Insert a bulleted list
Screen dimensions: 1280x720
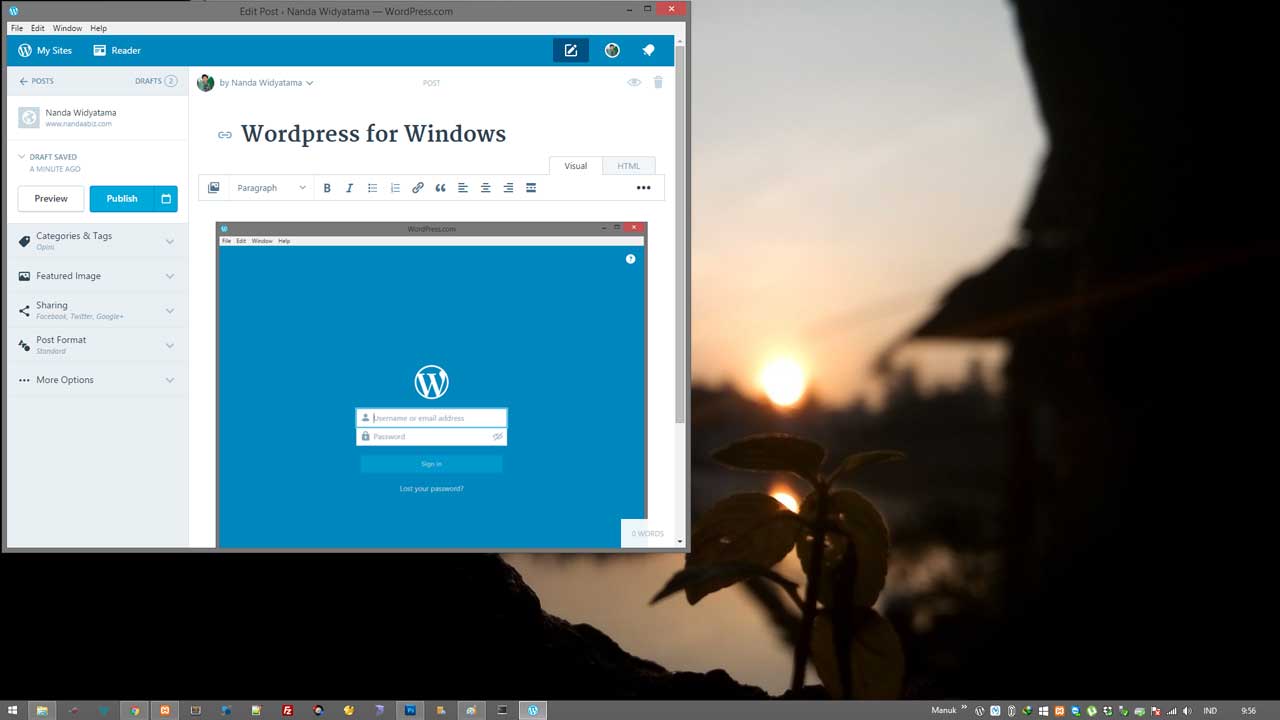(372, 188)
